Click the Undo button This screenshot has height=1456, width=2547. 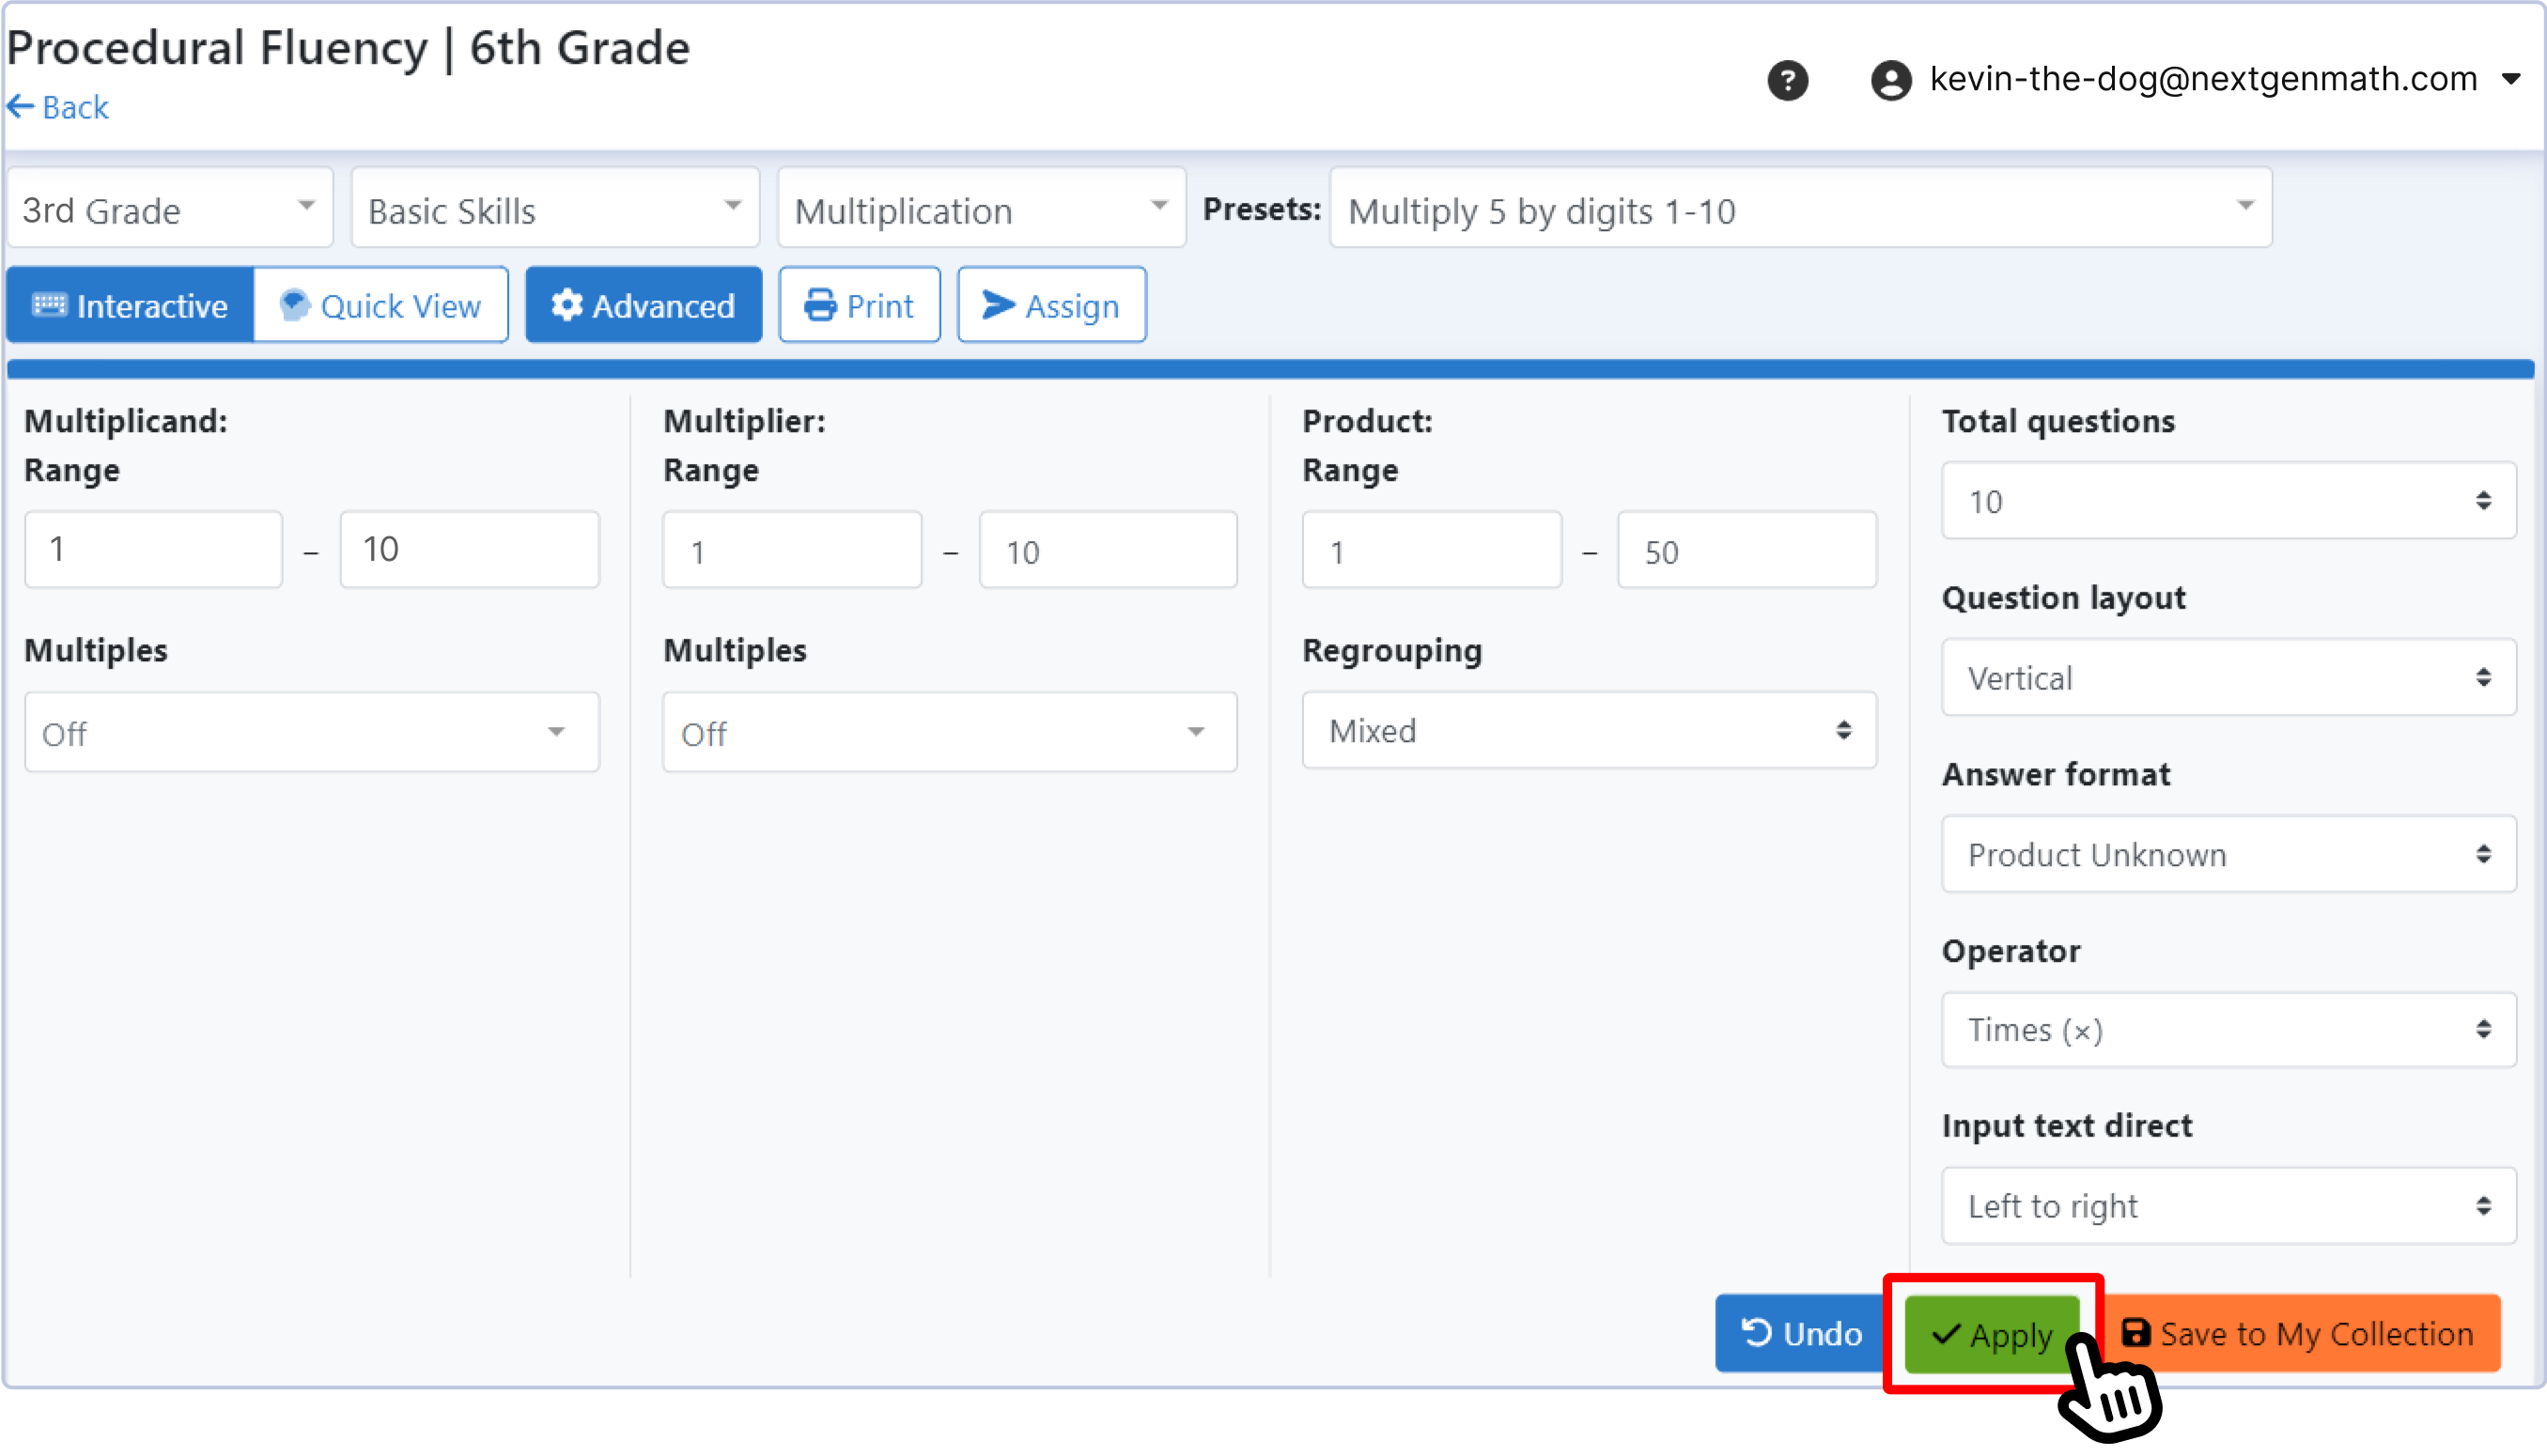(x=1801, y=1333)
